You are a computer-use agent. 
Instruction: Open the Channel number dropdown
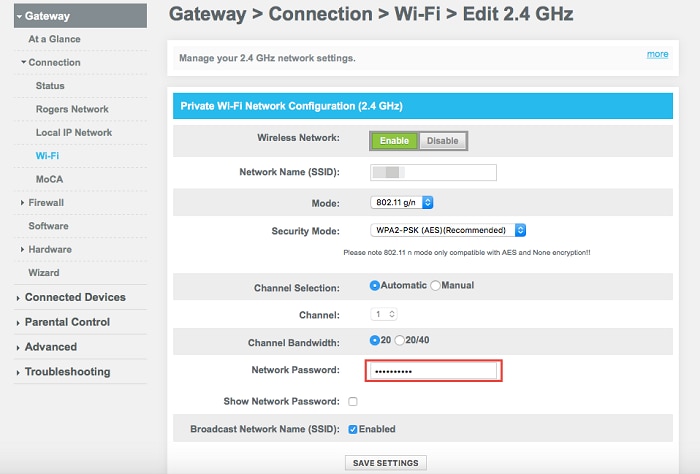[384, 314]
